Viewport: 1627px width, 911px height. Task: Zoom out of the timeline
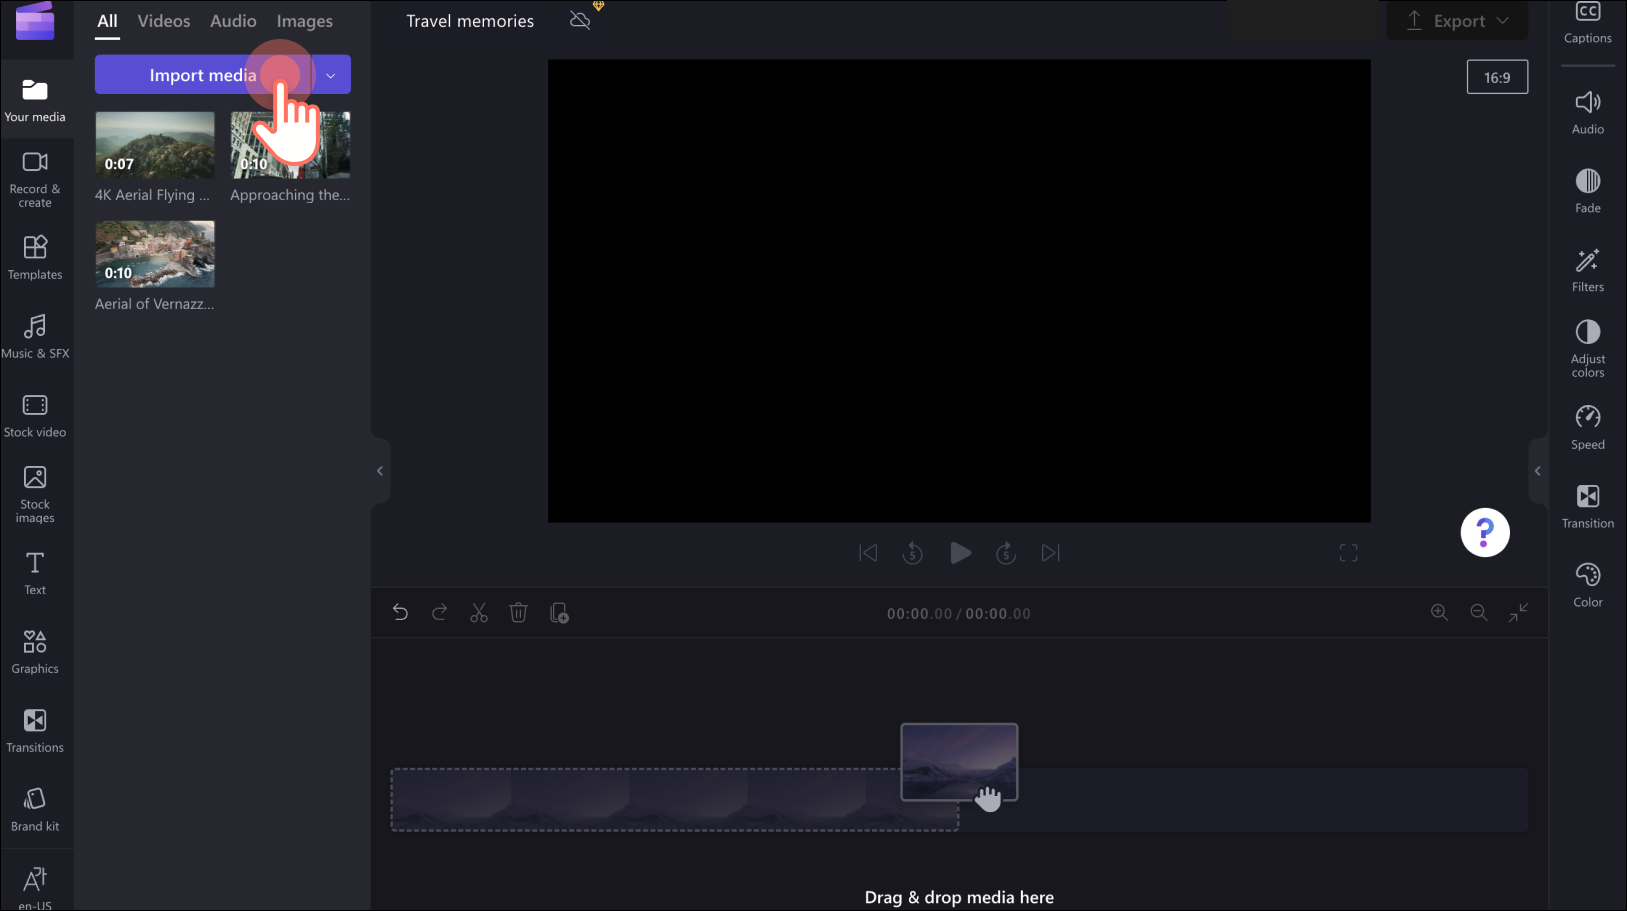click(x=1479, y=613)
